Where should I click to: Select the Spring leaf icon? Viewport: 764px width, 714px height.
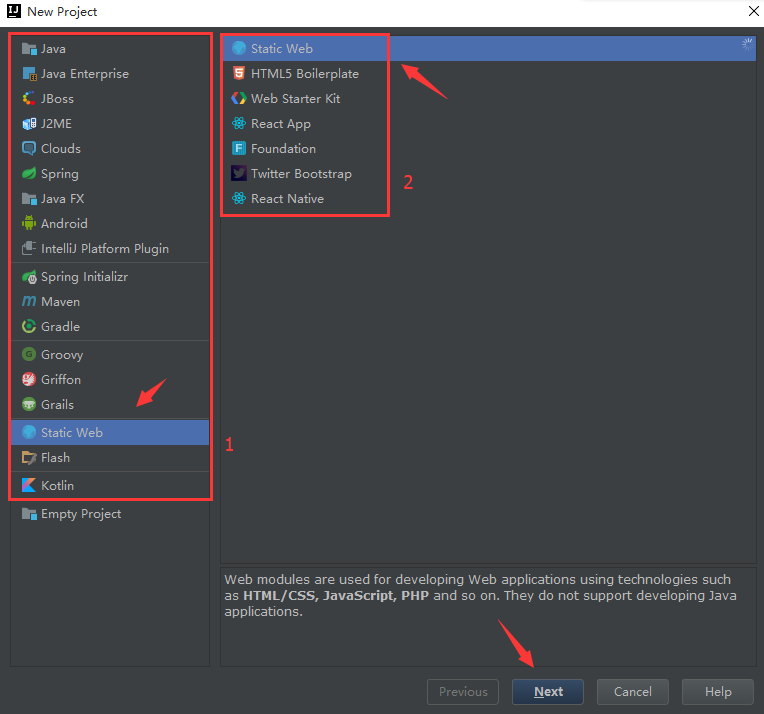point(29,174)
